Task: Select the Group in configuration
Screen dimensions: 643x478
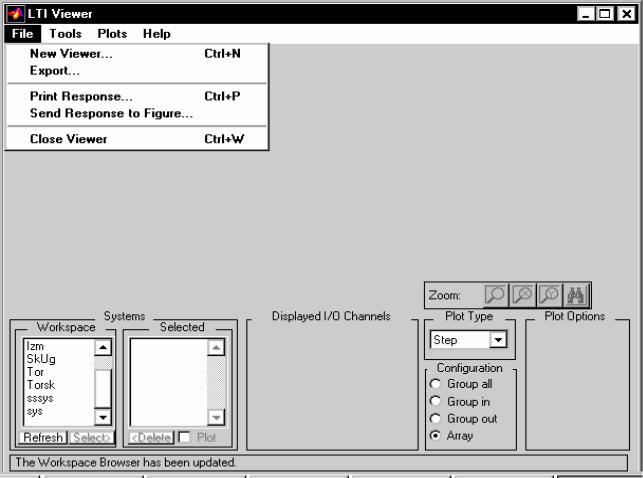Action: 460,401
